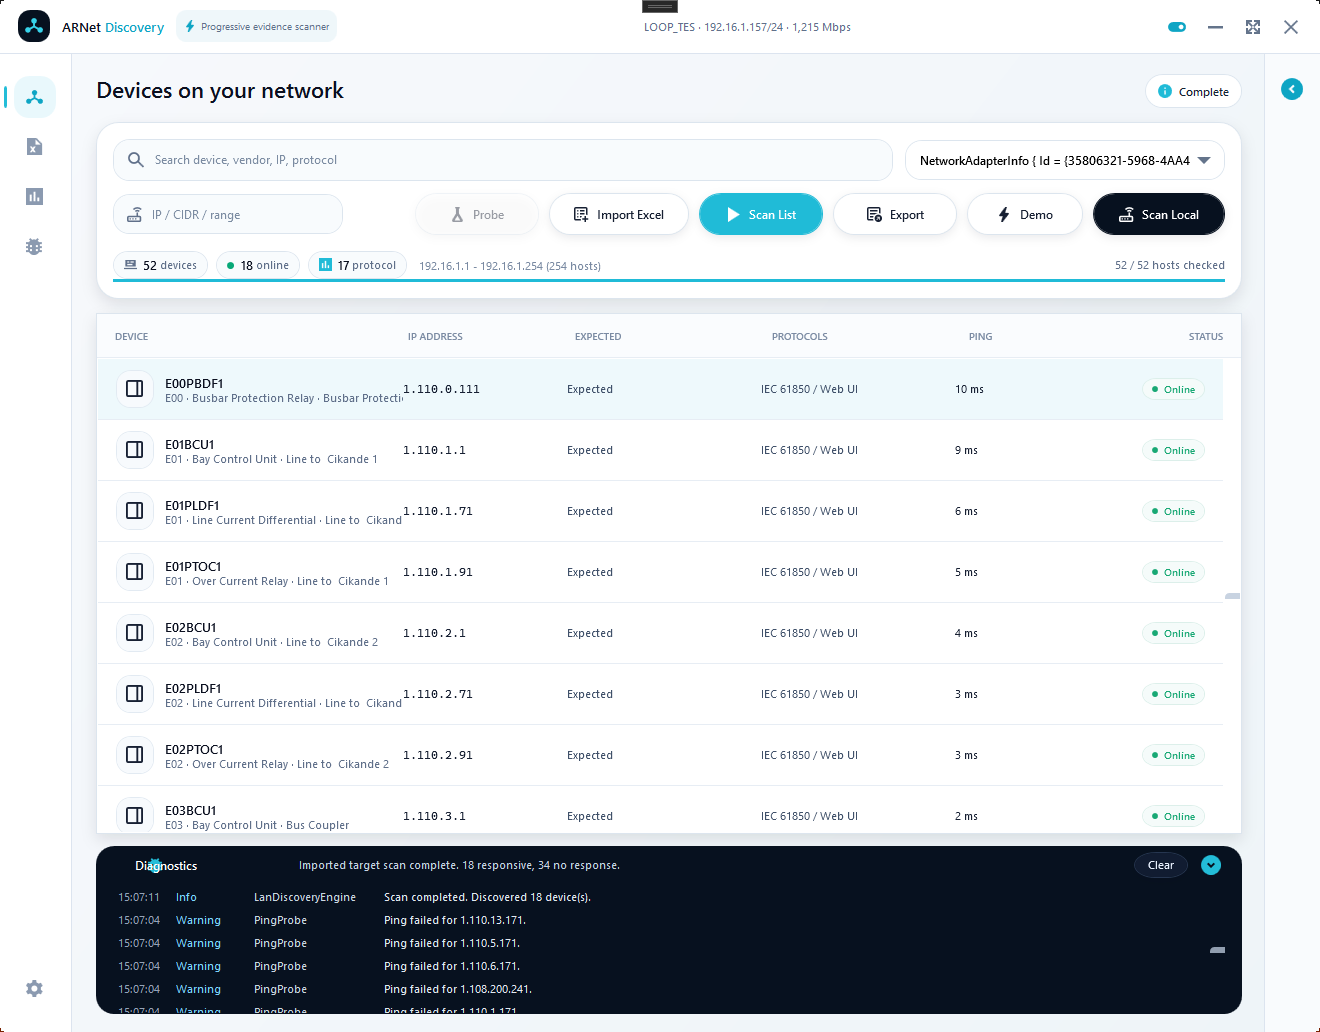The height and width of the screenshot is (1032, 1320).
Task: Click the IP range network icon
Action: point(135,215)
